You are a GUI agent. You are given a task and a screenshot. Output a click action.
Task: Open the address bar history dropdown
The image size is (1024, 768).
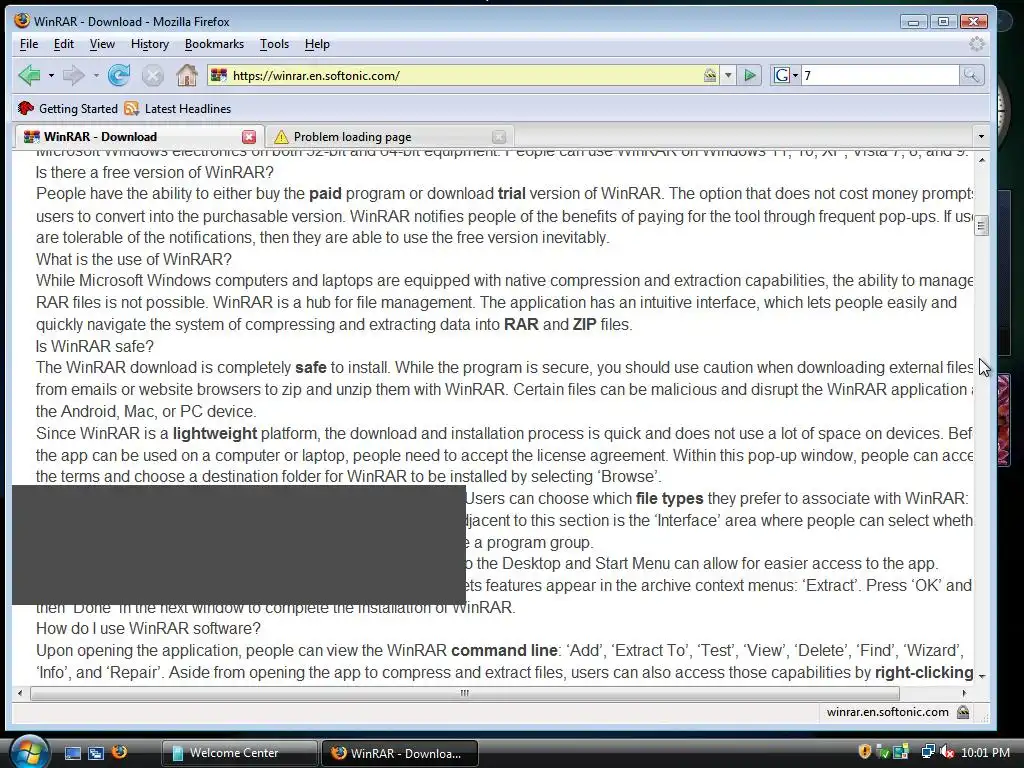pos(728,76)
